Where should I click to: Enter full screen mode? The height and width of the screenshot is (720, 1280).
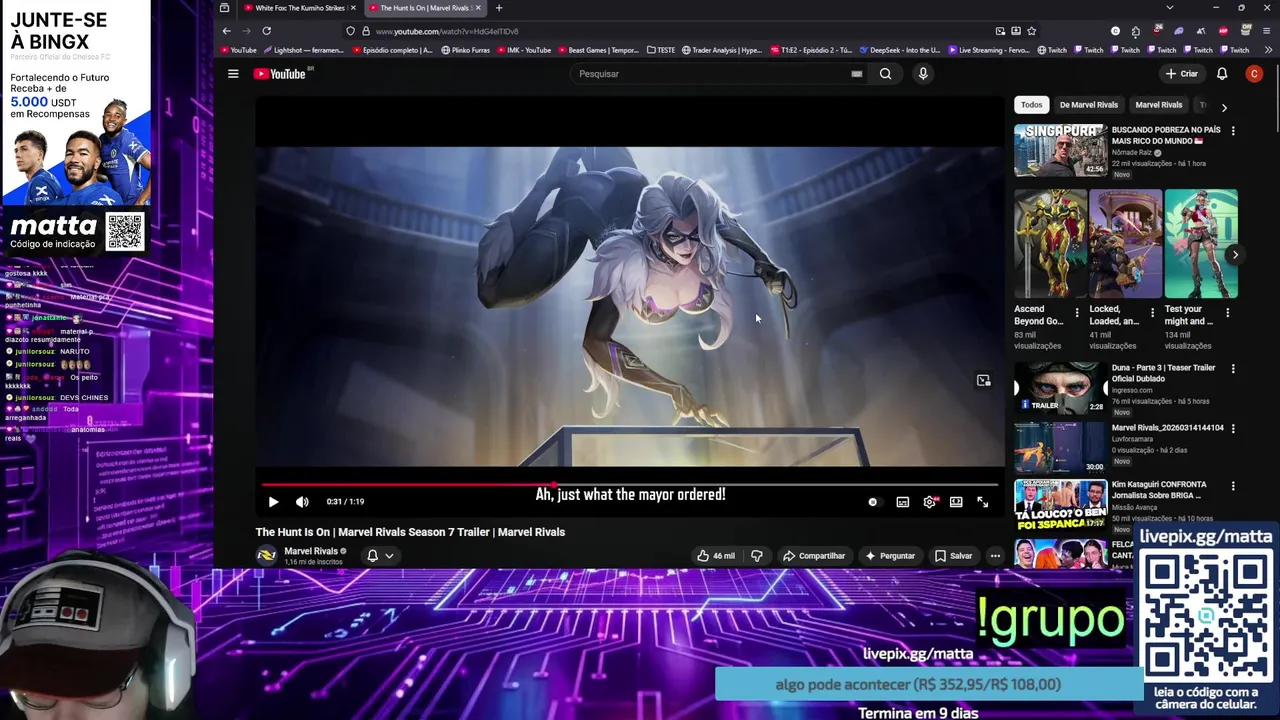983,502
